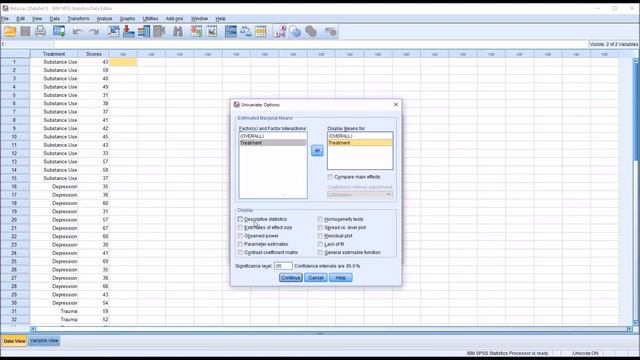Select (OVERALL) in Display Means for list
The image size is (640, 360).
point(360,136)
